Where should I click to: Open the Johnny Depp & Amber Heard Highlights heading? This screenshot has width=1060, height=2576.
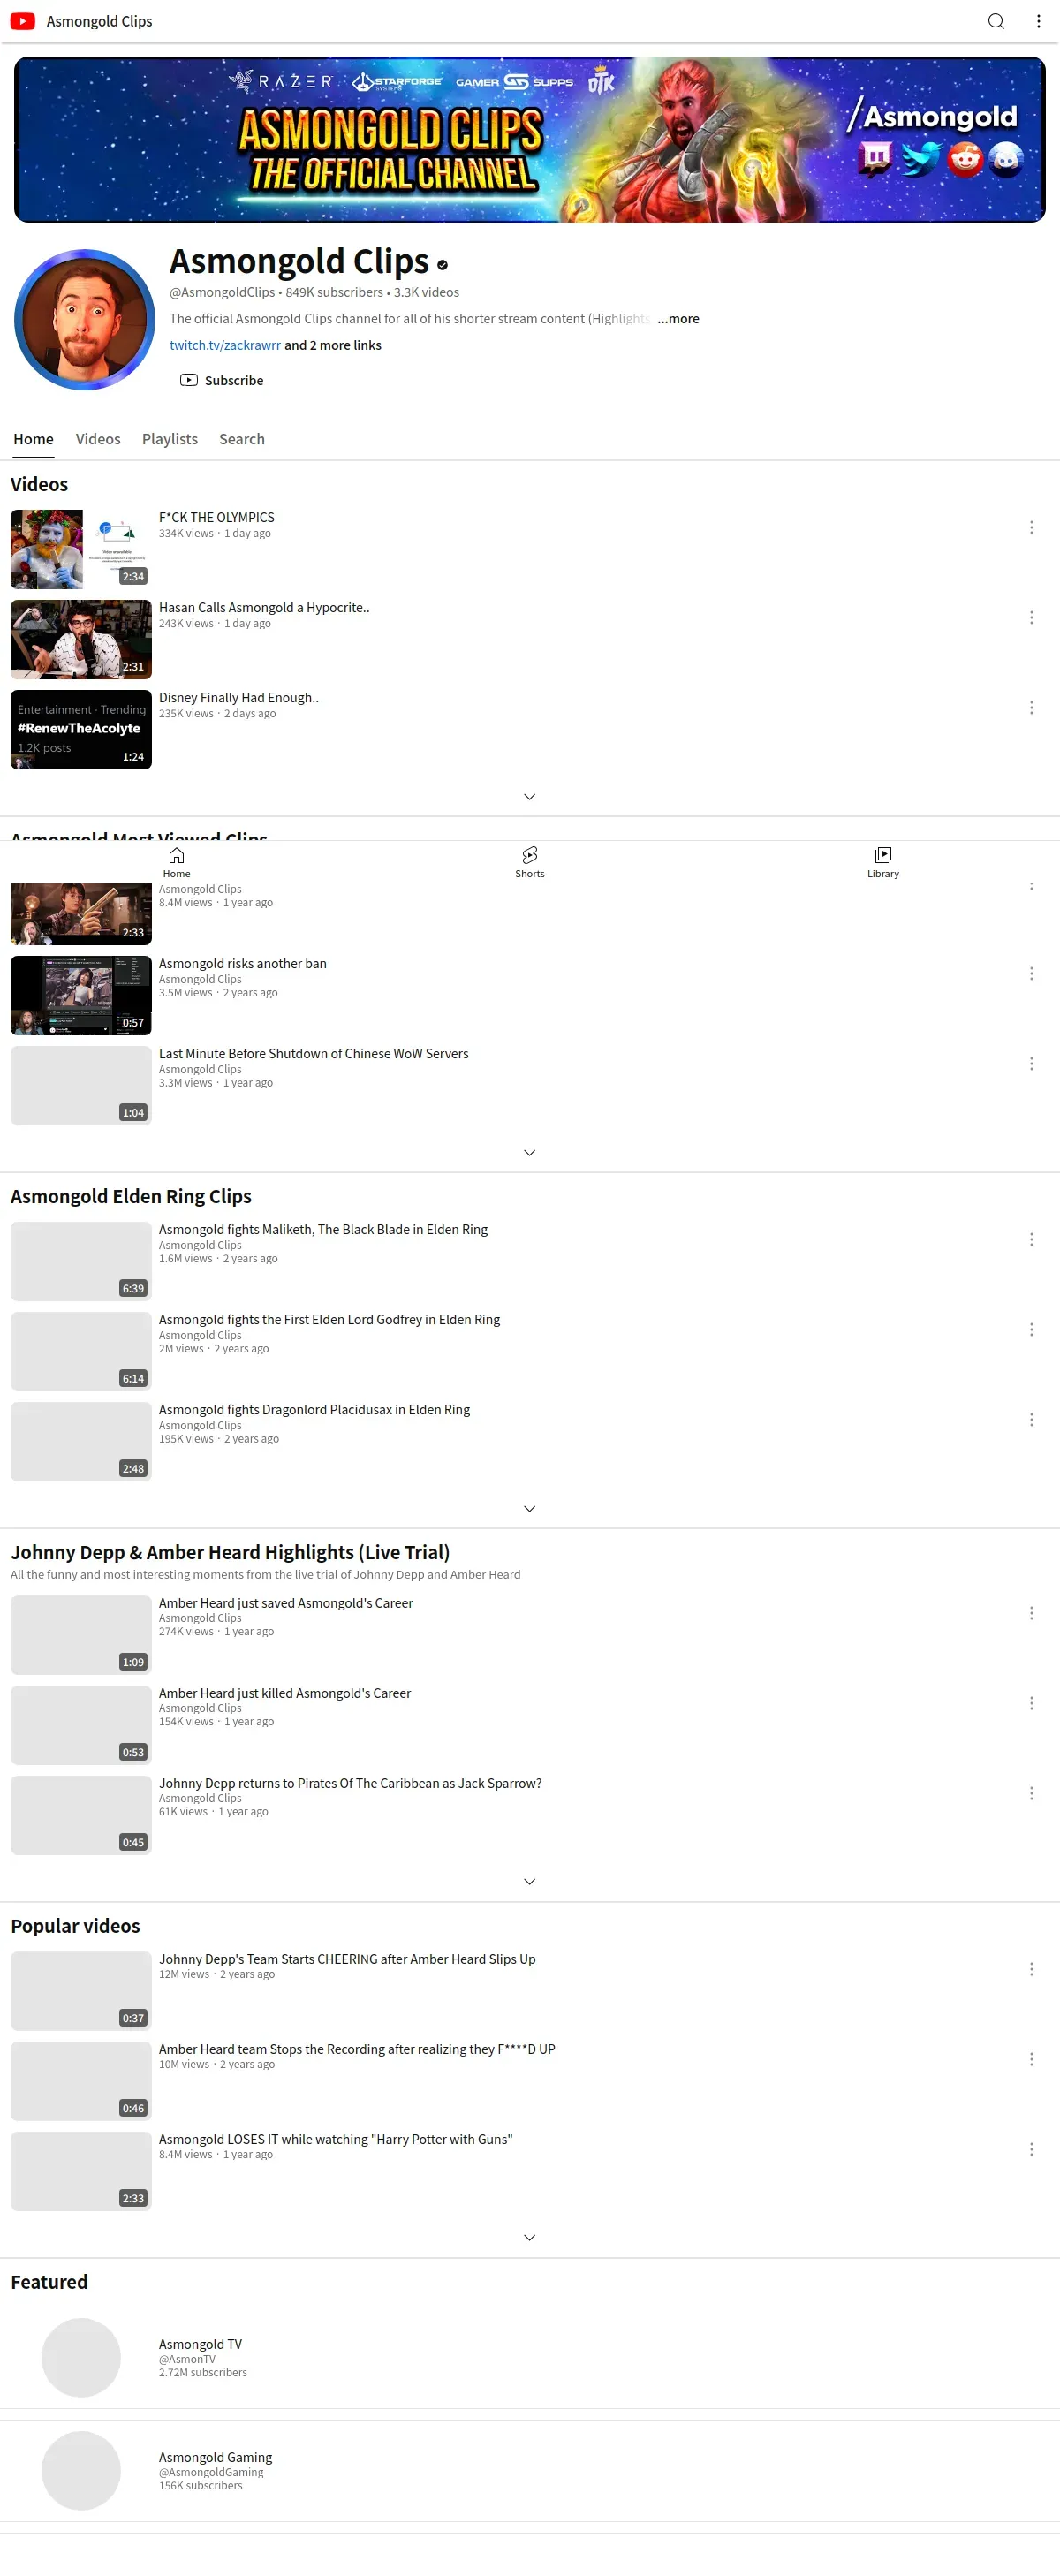click(230, 1552)
